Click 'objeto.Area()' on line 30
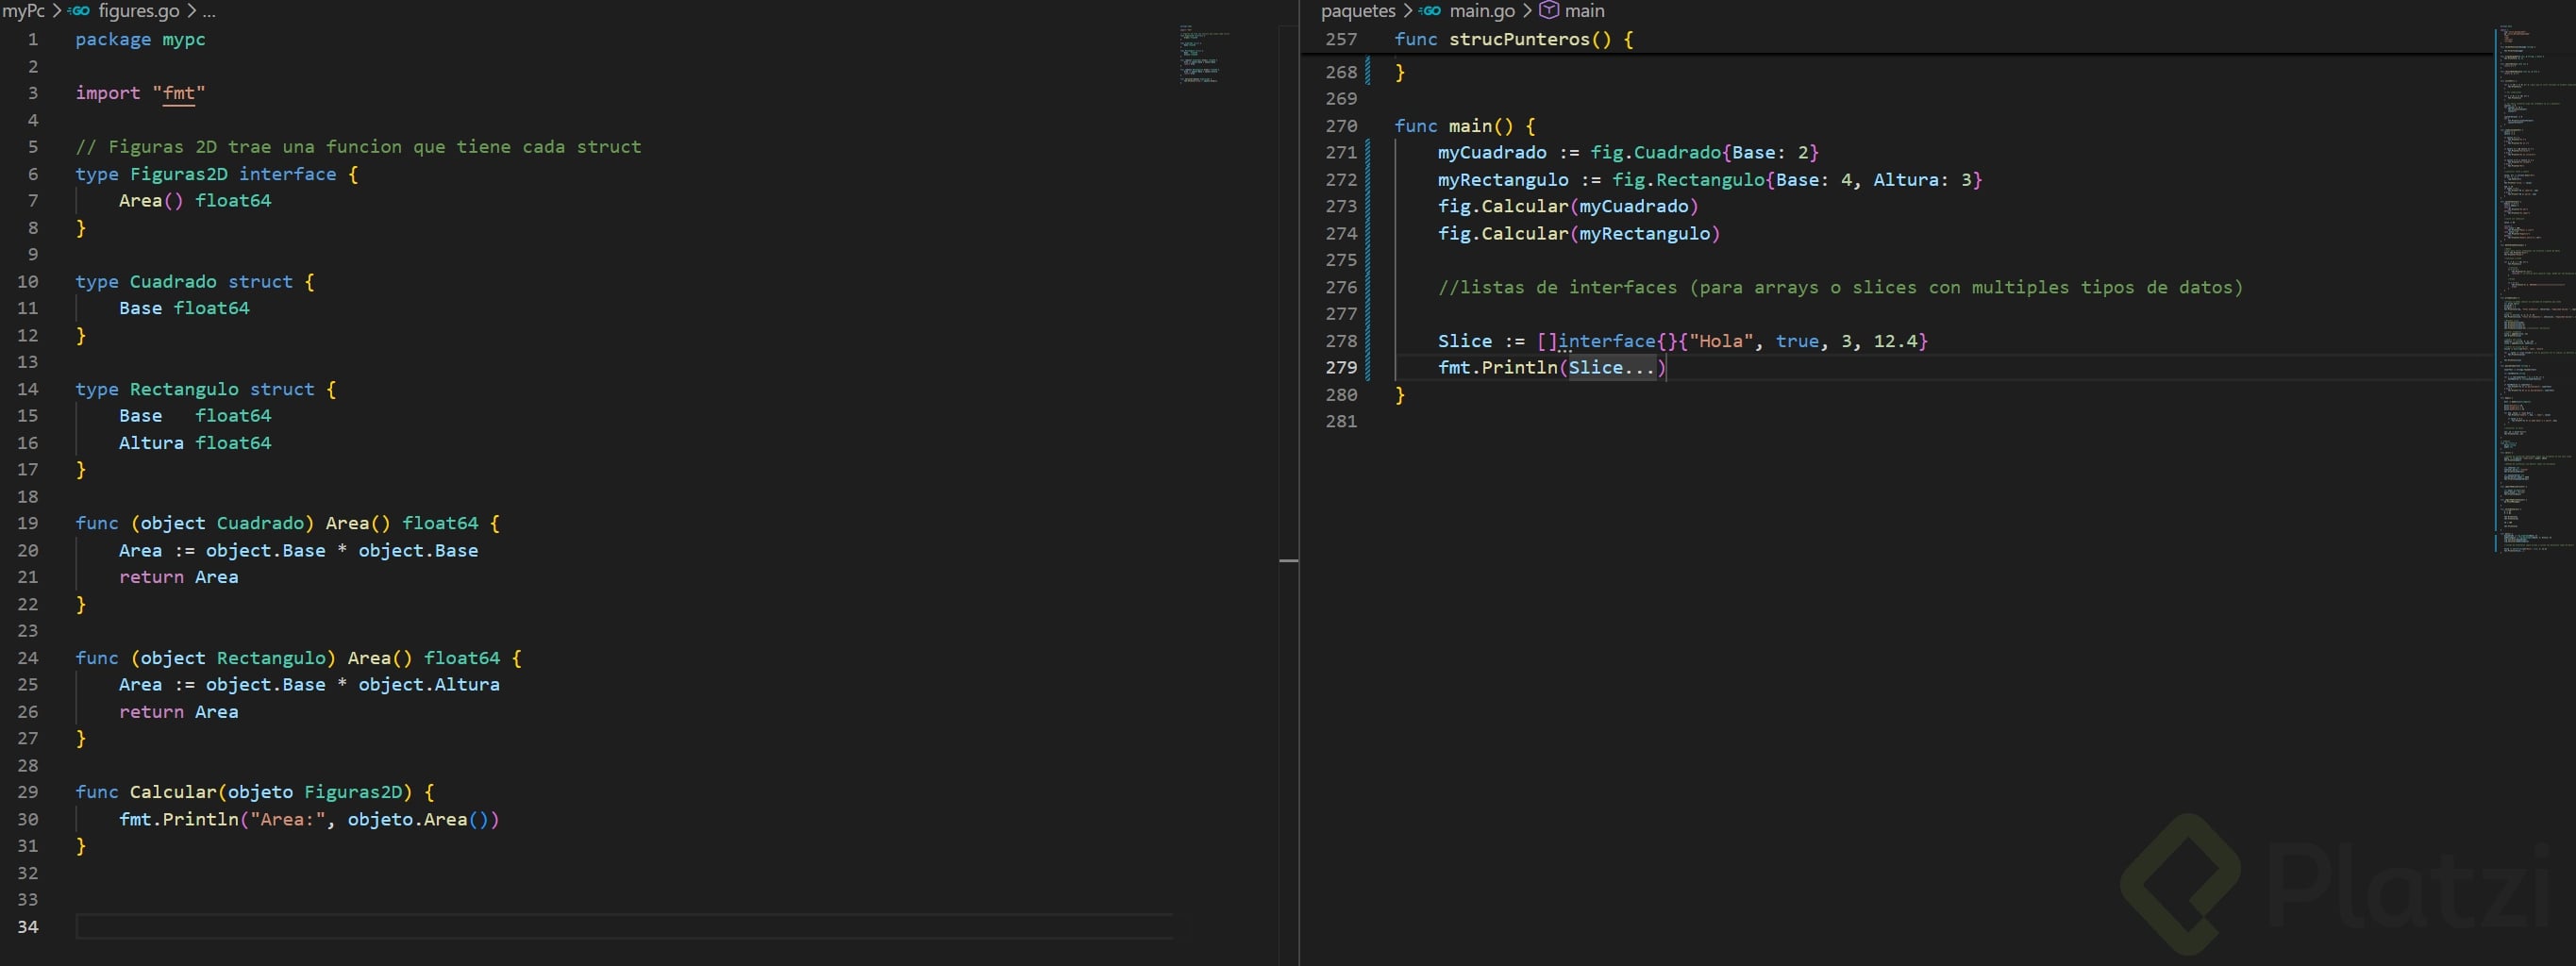2576x966 pixels. point(418,819)
